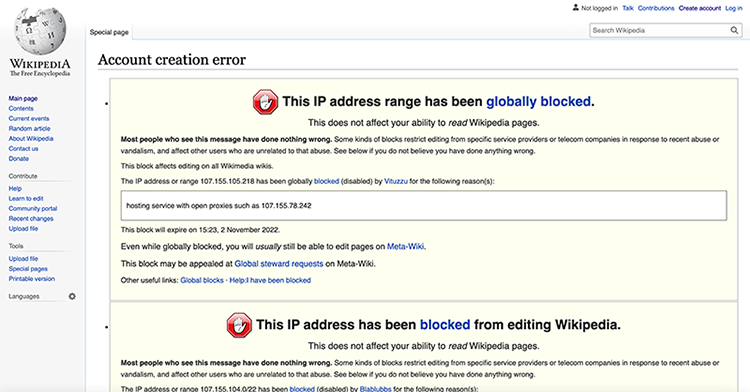Open About Wikipedia sidebar link
Image resolution: width=750 pixels, height=392 pixels.
coord(31,139)
